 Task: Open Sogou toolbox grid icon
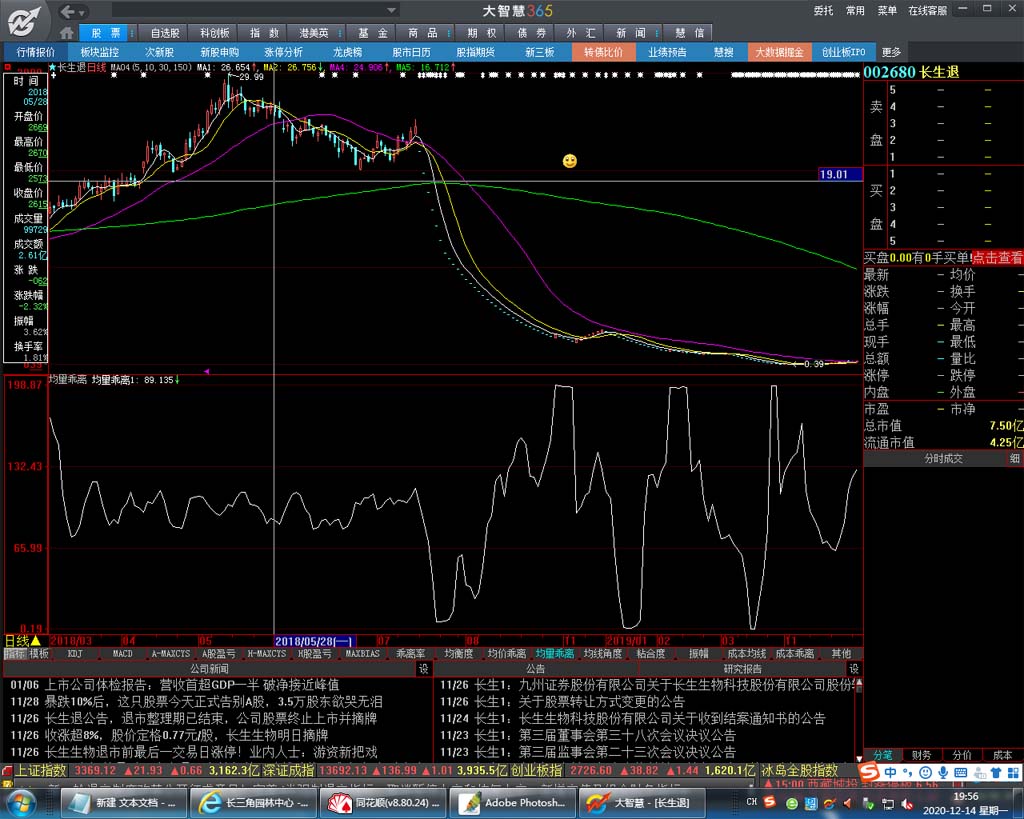[1013, 773]
